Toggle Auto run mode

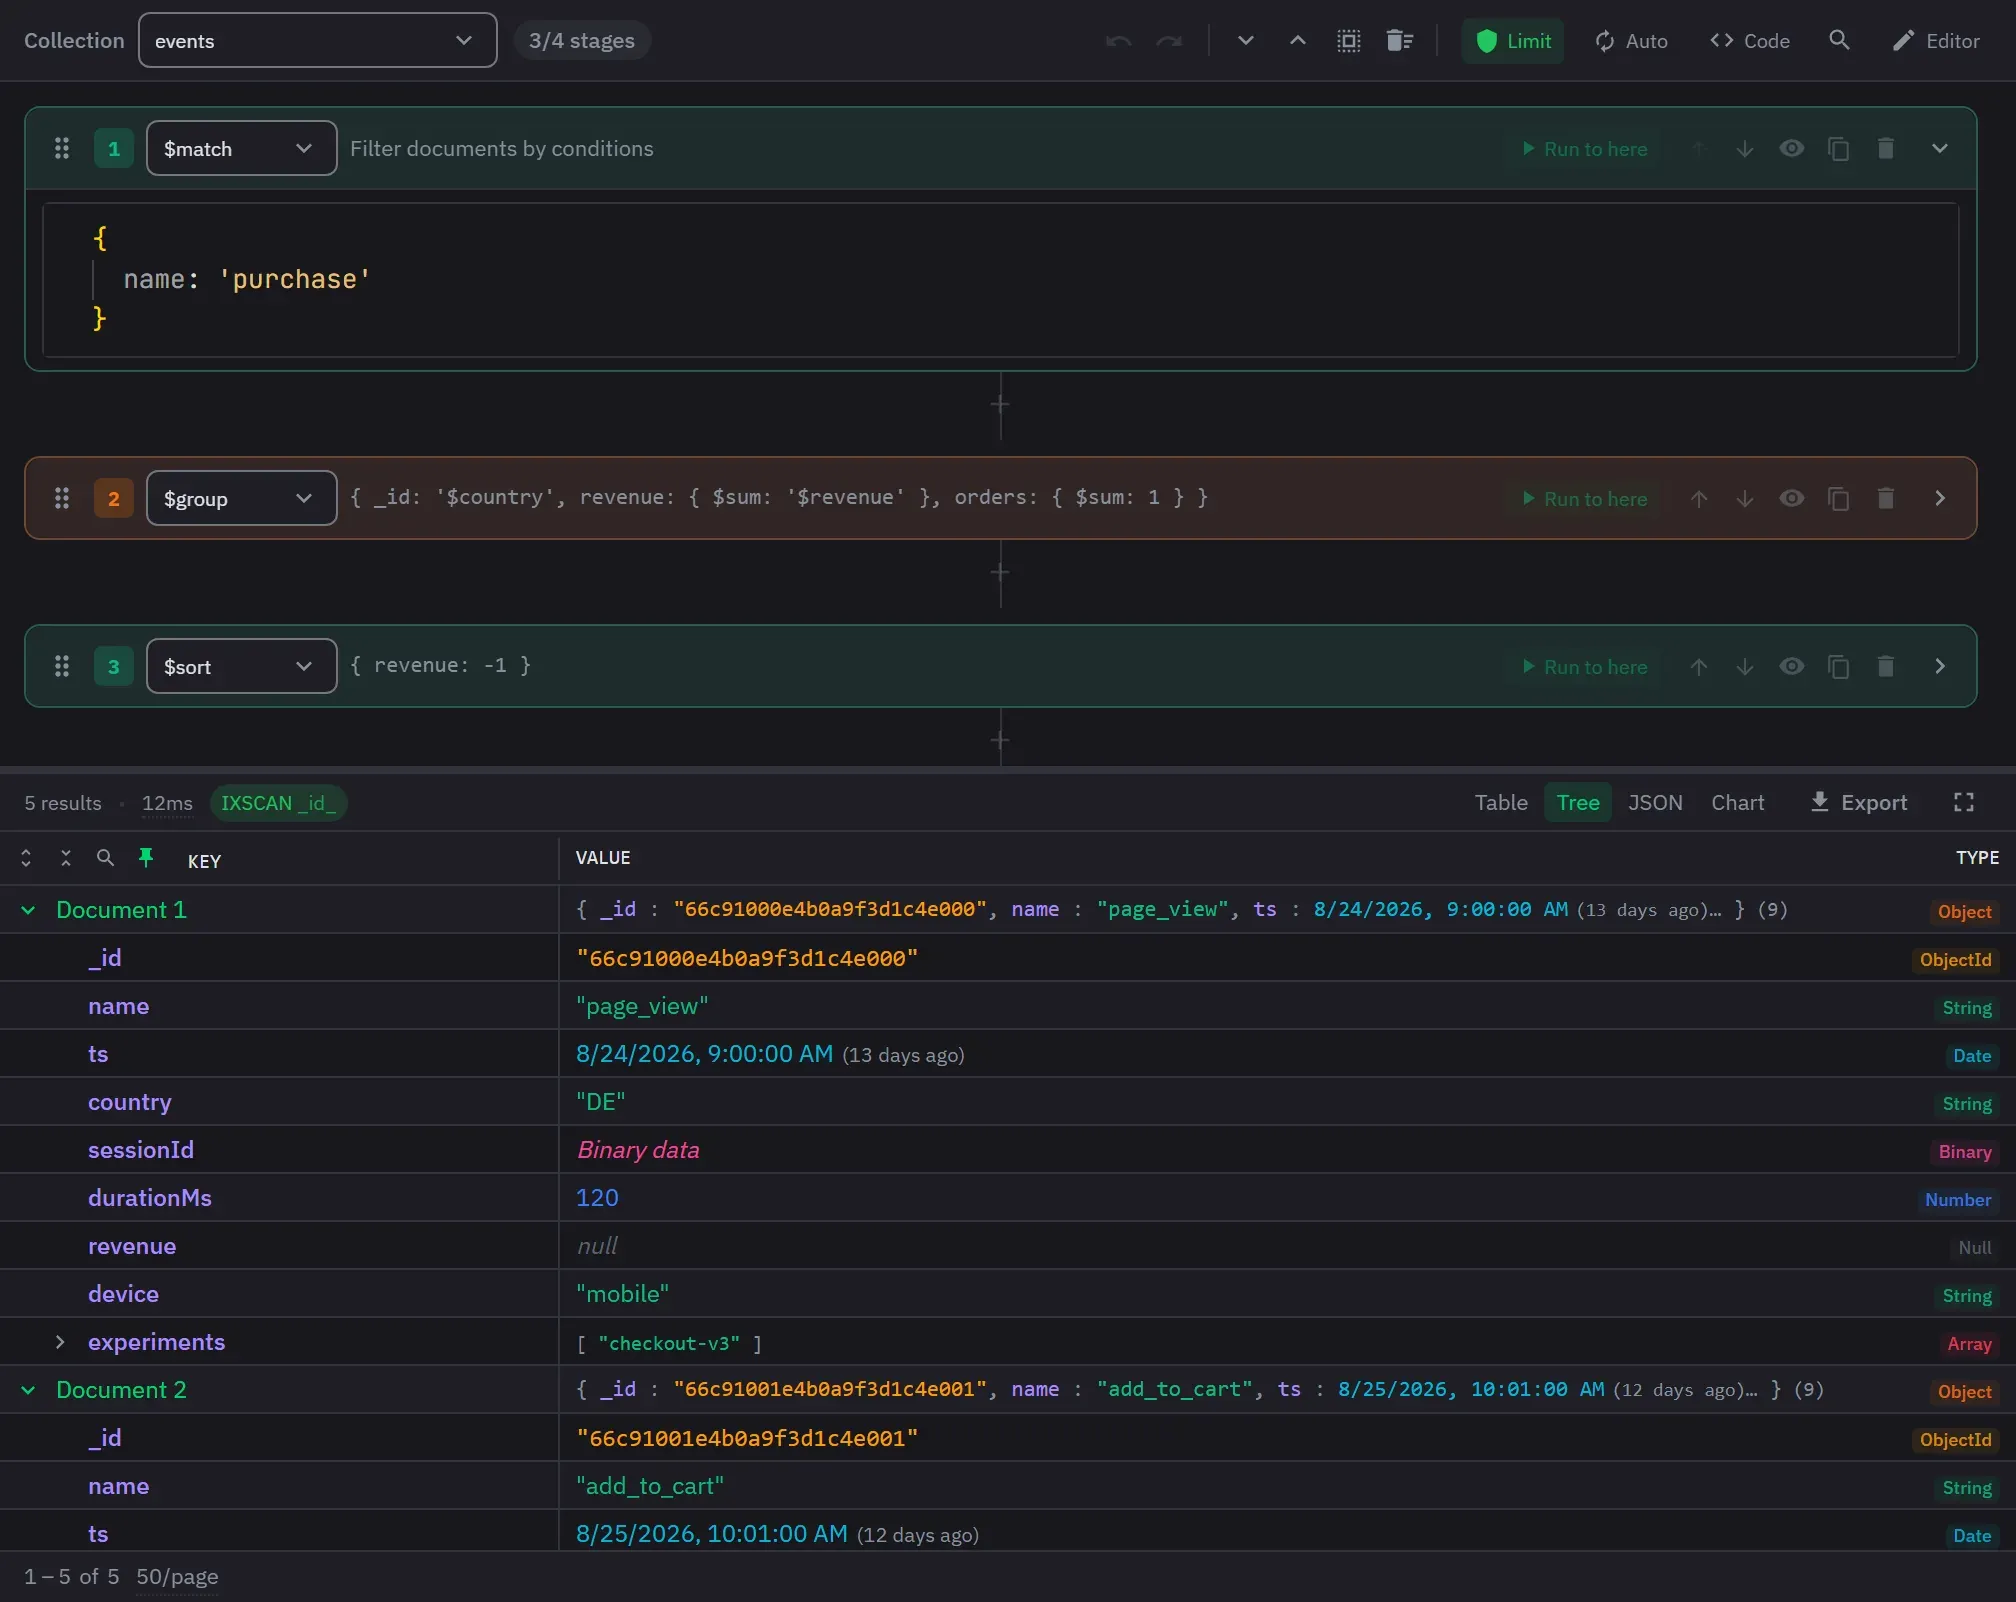tap(1631, 41)
